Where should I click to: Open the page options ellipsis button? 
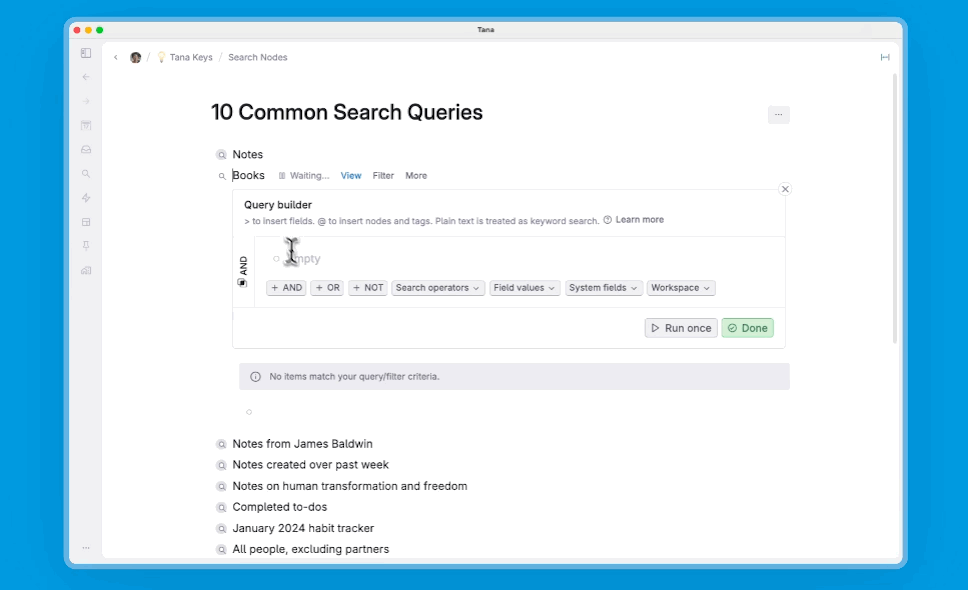click(x=778, y=115)
